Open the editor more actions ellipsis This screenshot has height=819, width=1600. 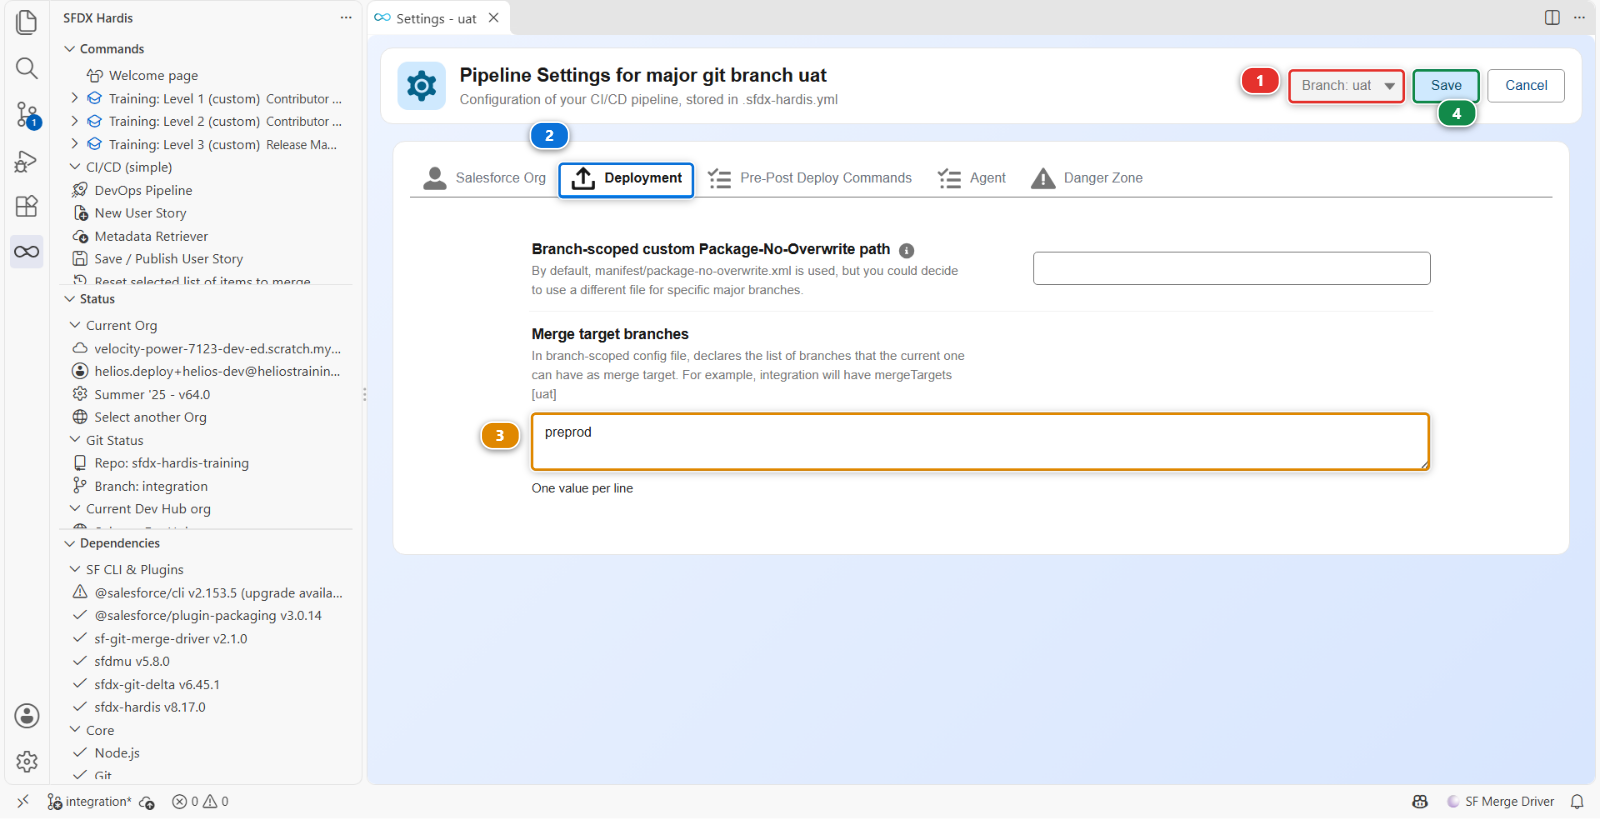tap(1579, 18)
